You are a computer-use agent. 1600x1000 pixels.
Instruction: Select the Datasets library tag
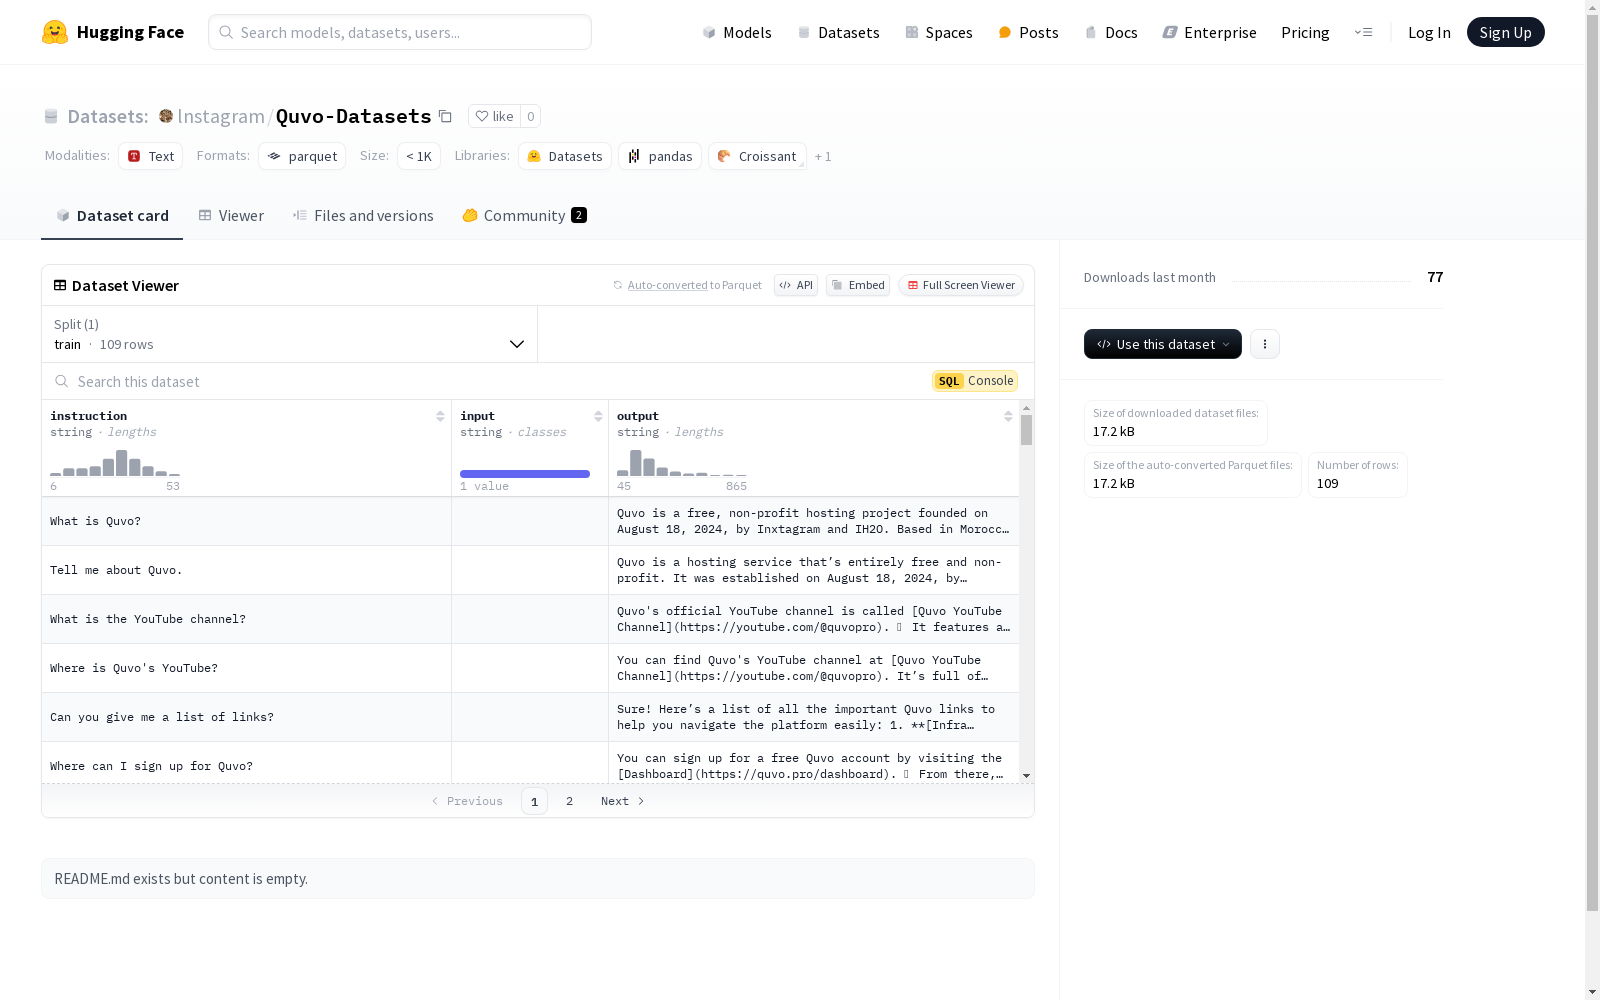click(x=565, y=156)
